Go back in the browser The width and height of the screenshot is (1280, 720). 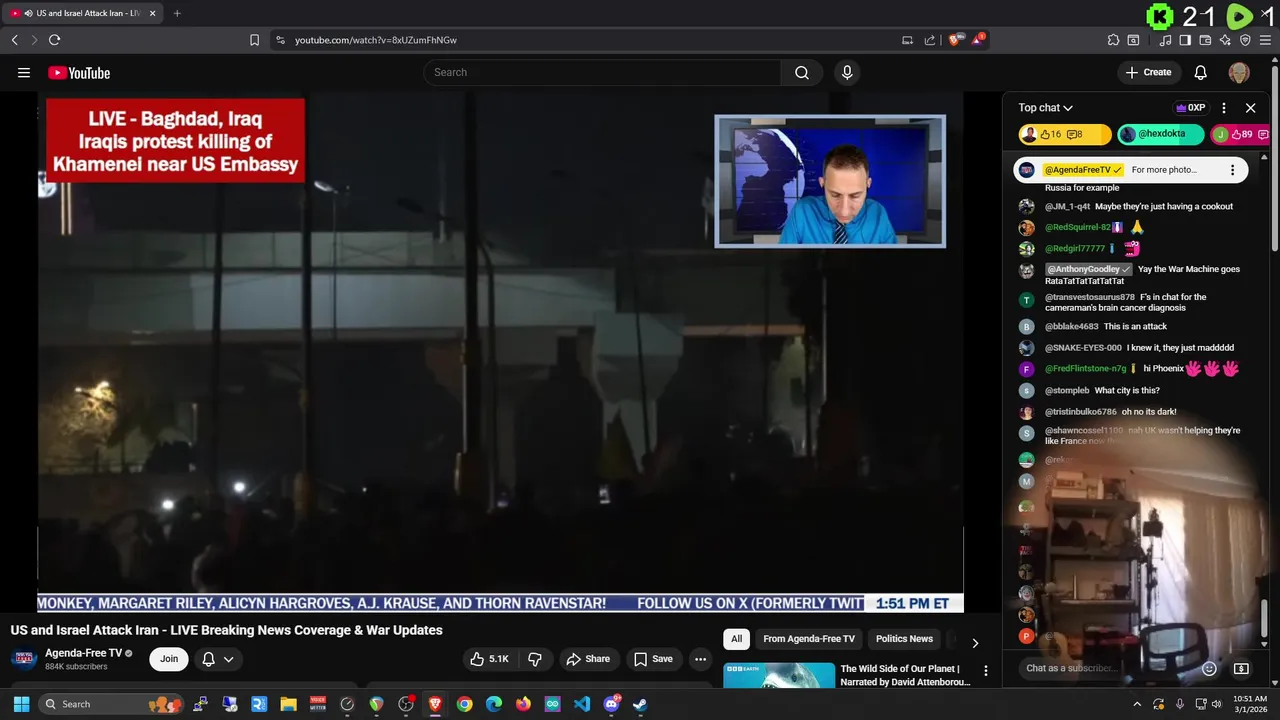[14, 40]
